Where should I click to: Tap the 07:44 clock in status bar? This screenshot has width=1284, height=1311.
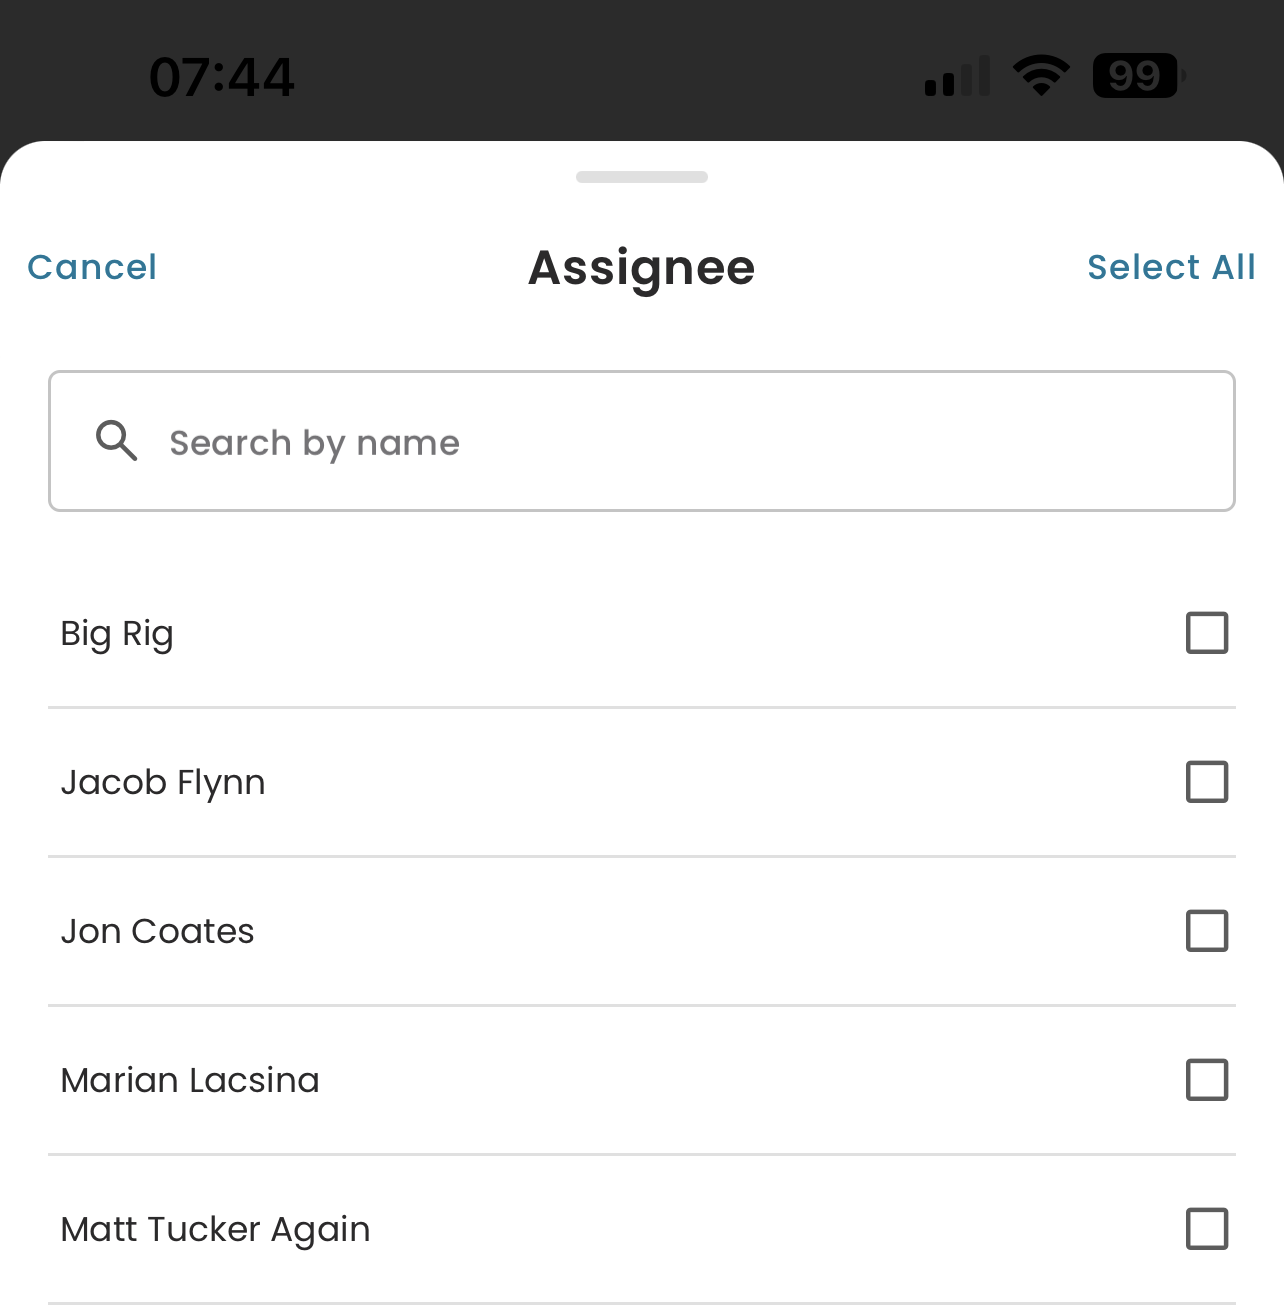tap(222, 77)
